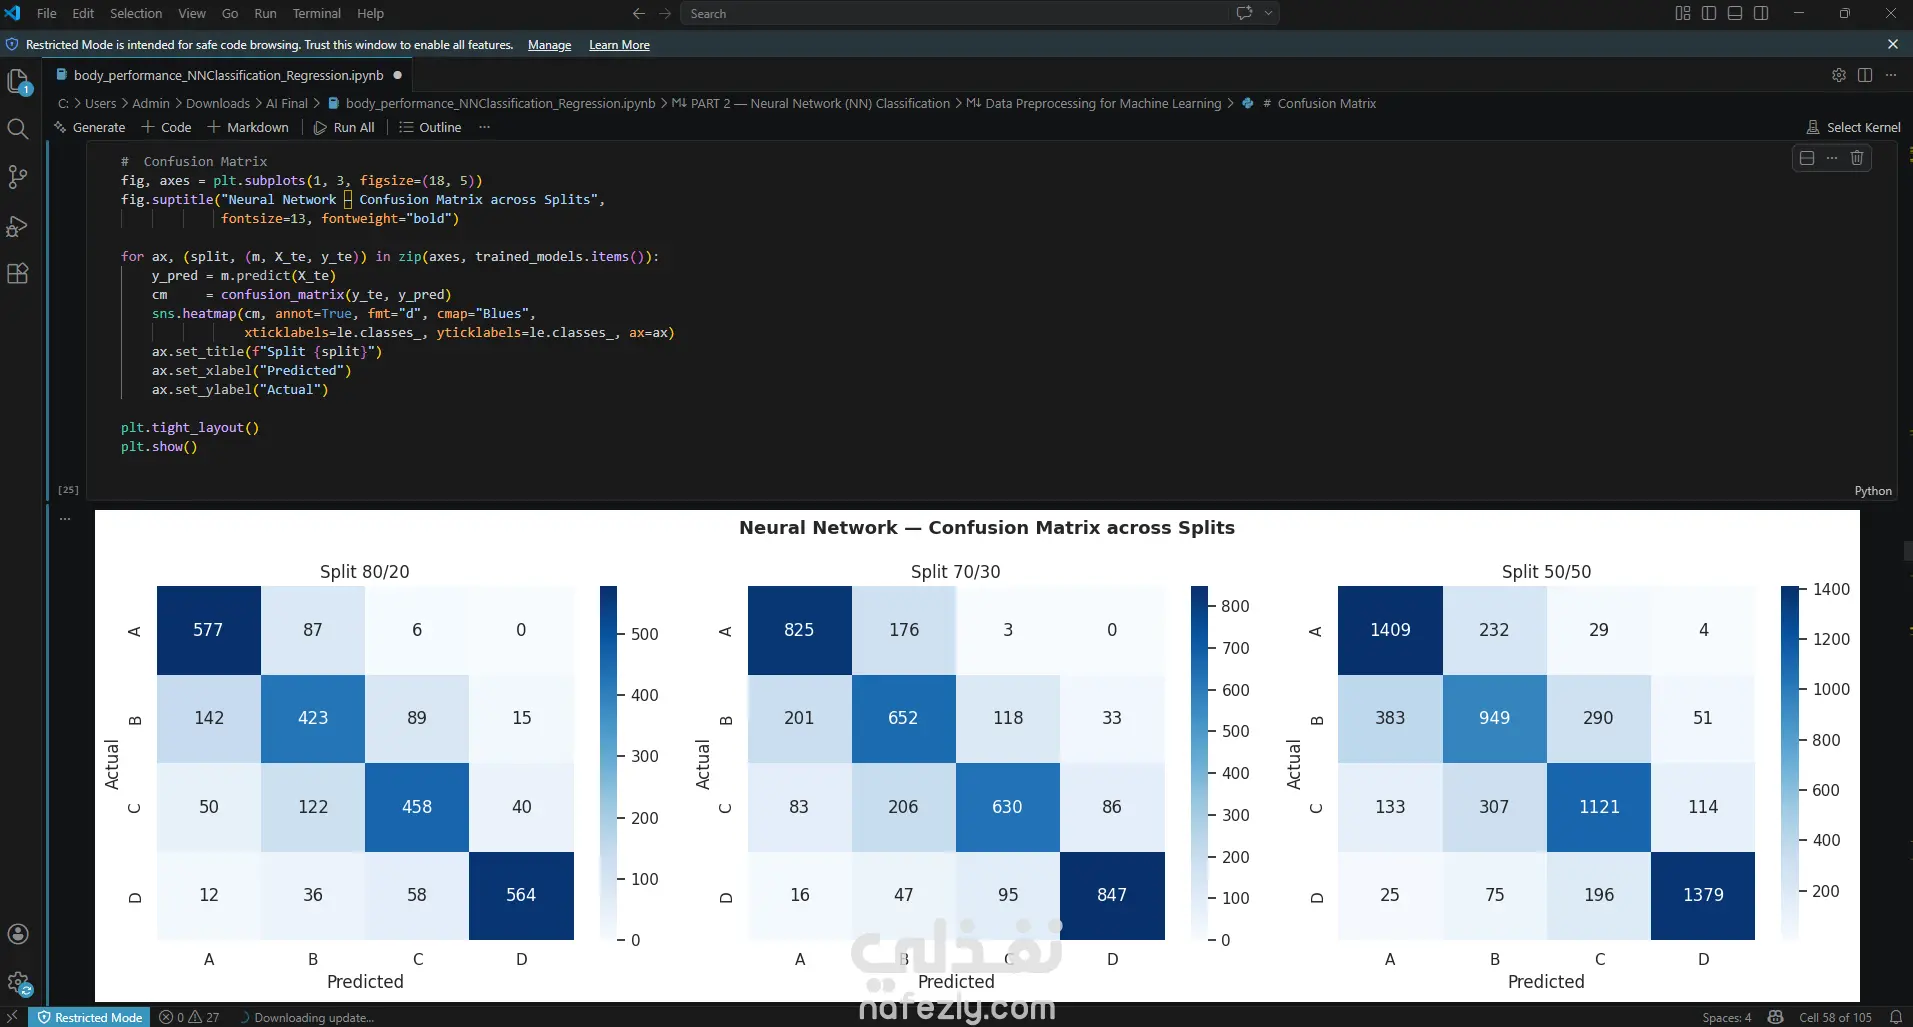
Task: Toggle the primary side bar
Action: pos(1709,13)
